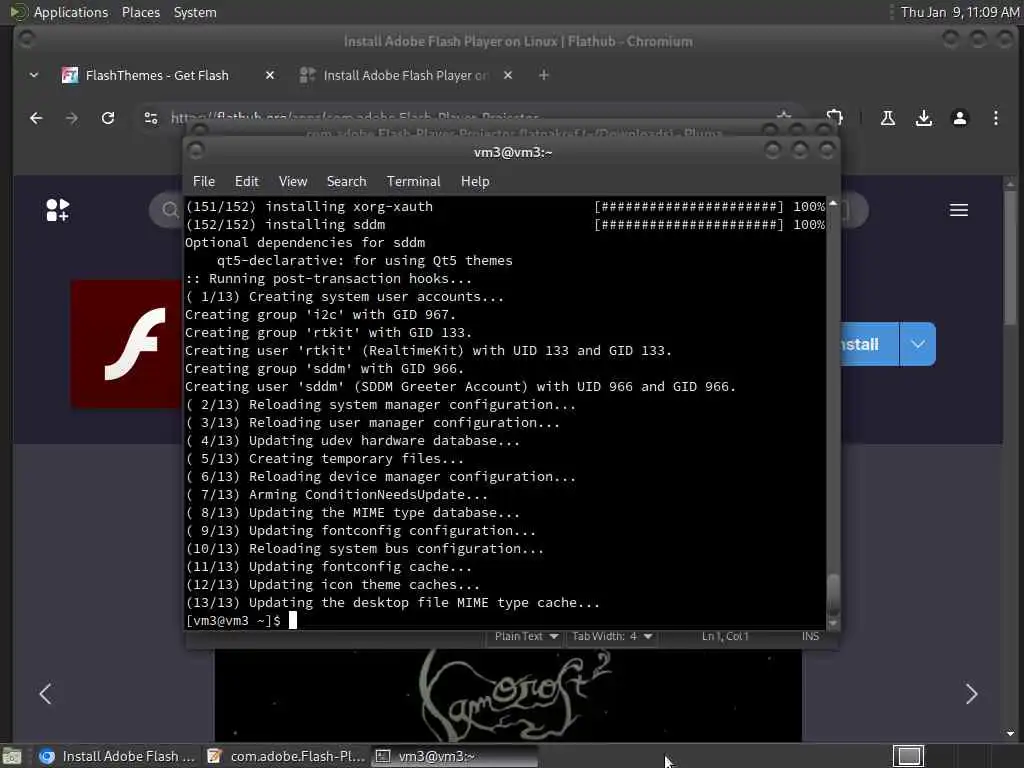Close the Install Adobe Flash Player tab
This screenshot has height=768, width=1024.
(x=508, y=75)
